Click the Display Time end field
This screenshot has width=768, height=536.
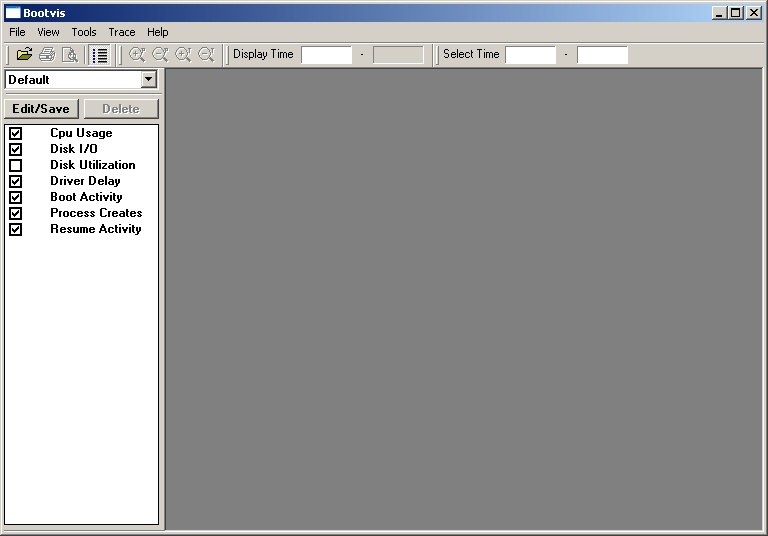click(398, 55)
